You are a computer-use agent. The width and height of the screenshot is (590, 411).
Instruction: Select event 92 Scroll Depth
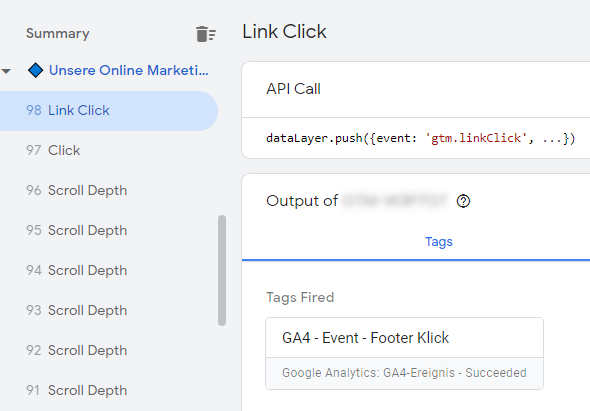76,350
